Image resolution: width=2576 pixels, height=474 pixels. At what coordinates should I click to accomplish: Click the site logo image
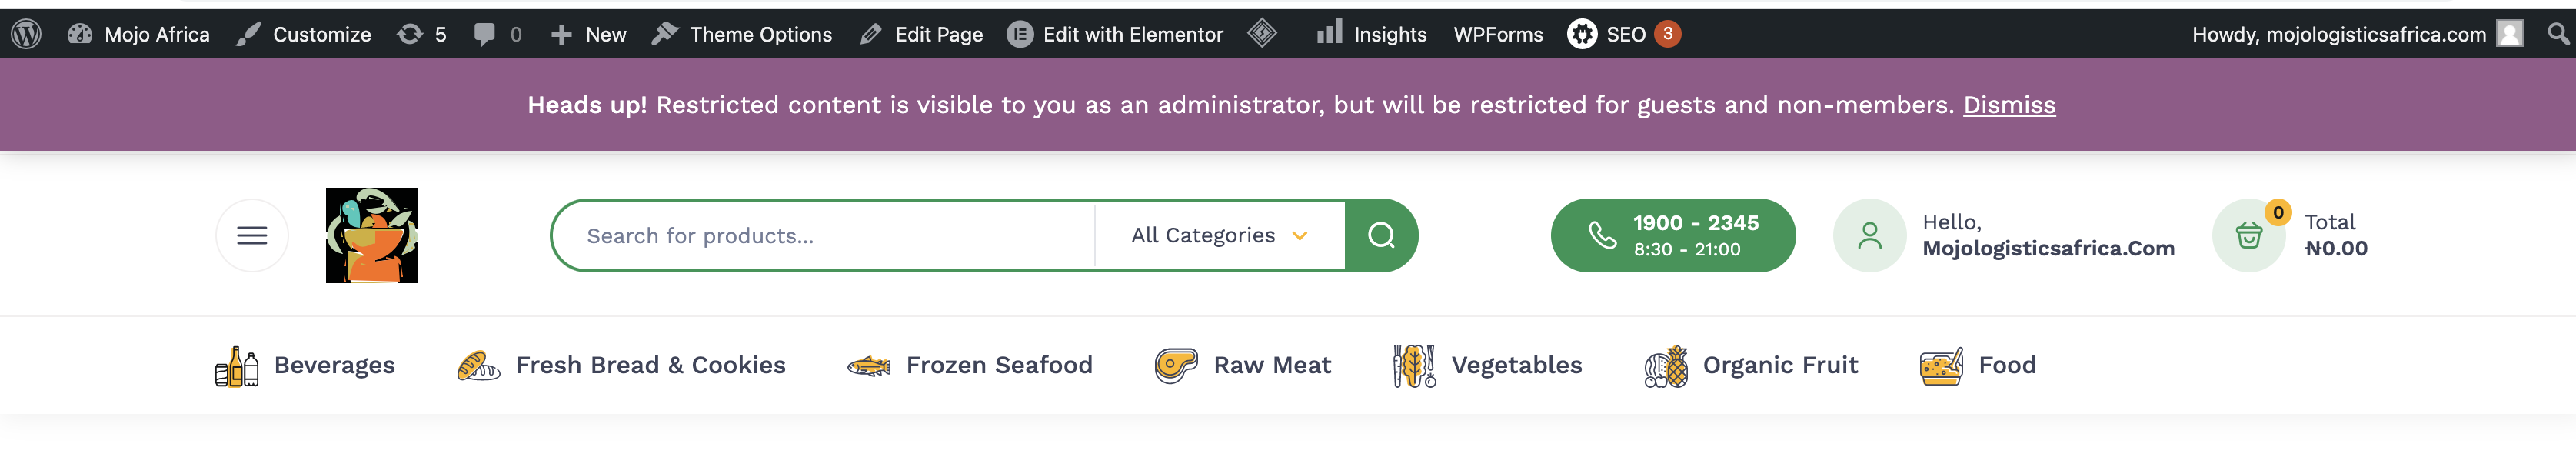pos(372,235)
